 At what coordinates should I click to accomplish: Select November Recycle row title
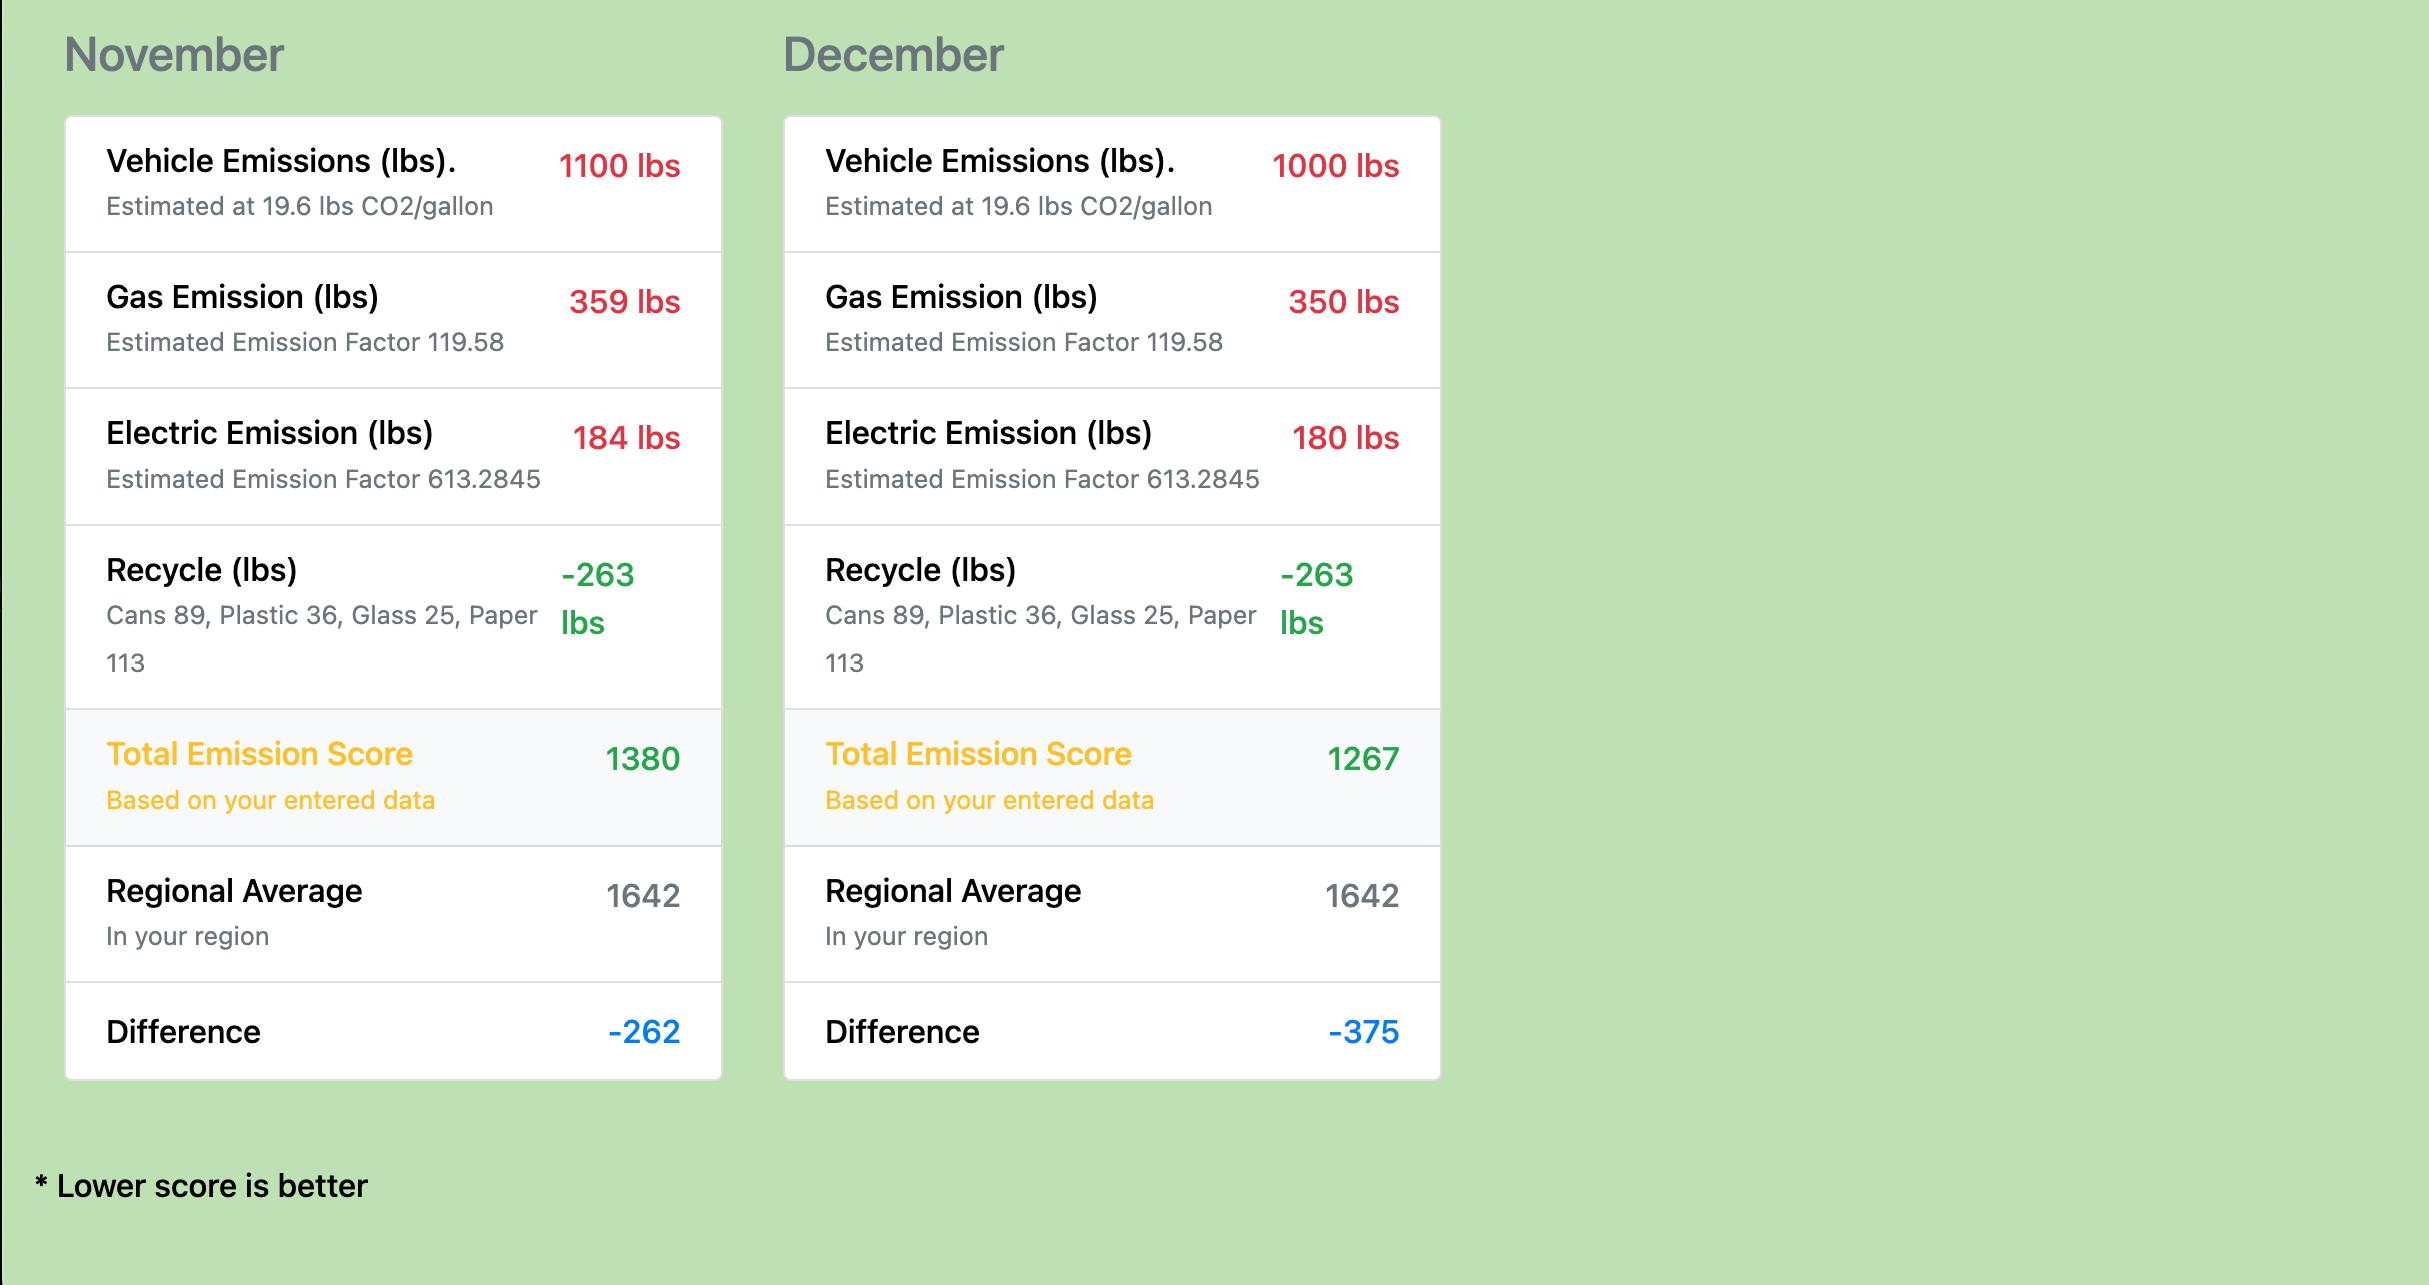tap(201, 570)
